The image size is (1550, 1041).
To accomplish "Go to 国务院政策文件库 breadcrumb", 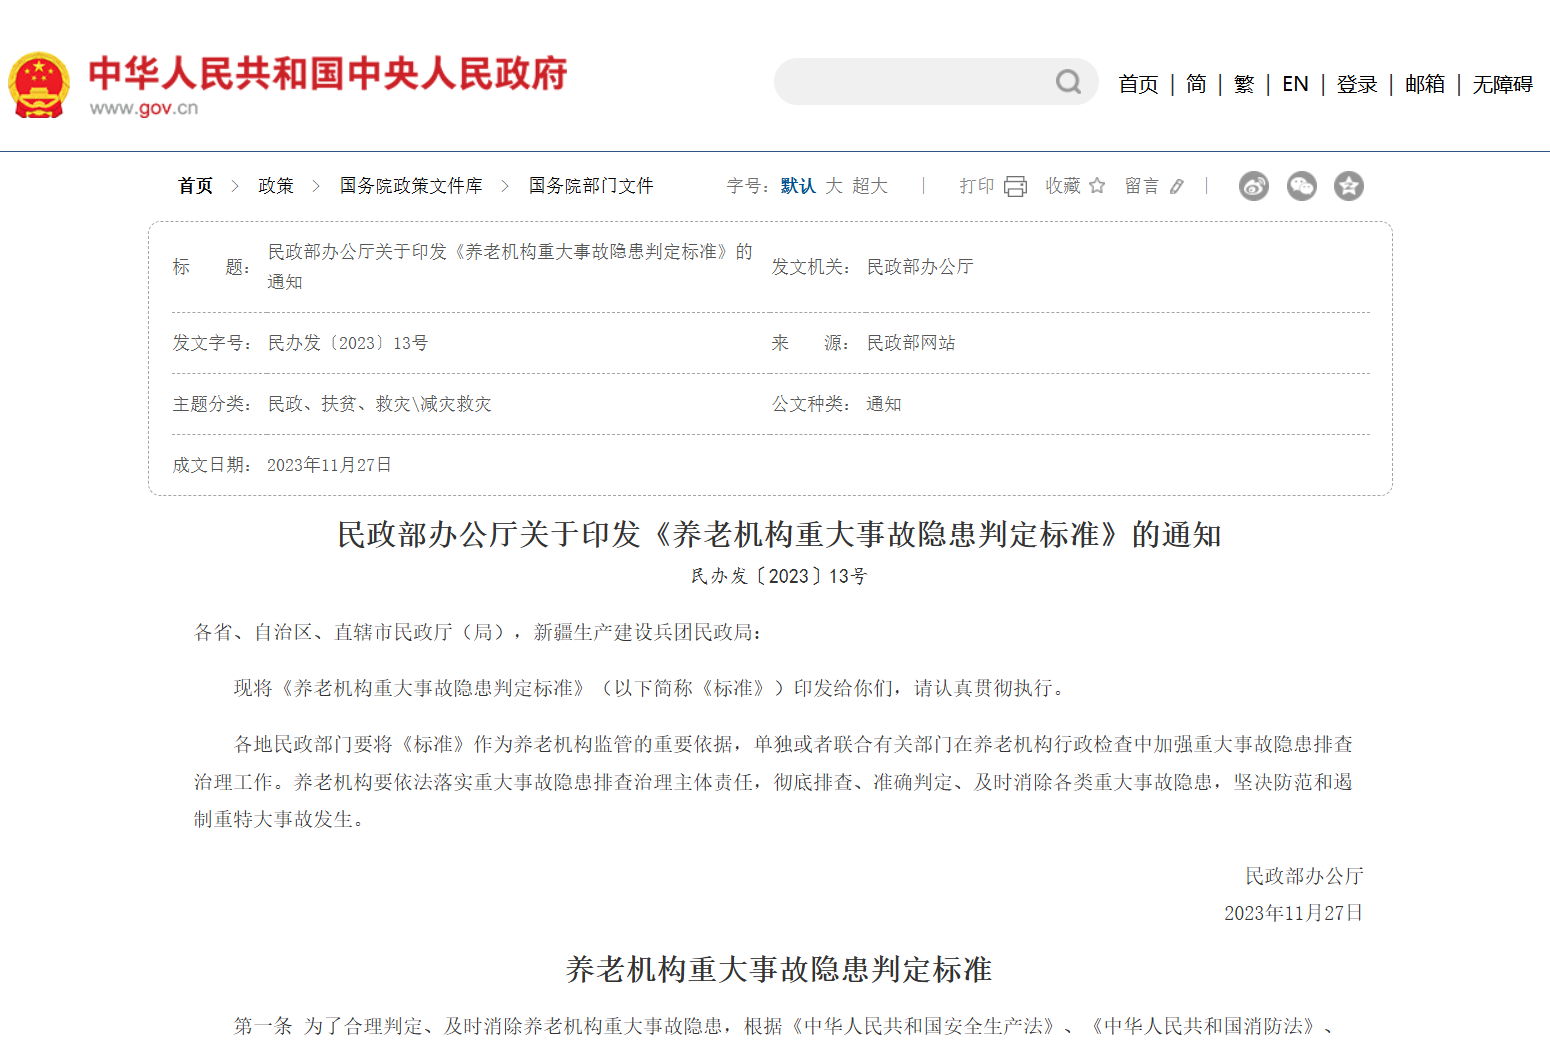I will tap(411, 186).
